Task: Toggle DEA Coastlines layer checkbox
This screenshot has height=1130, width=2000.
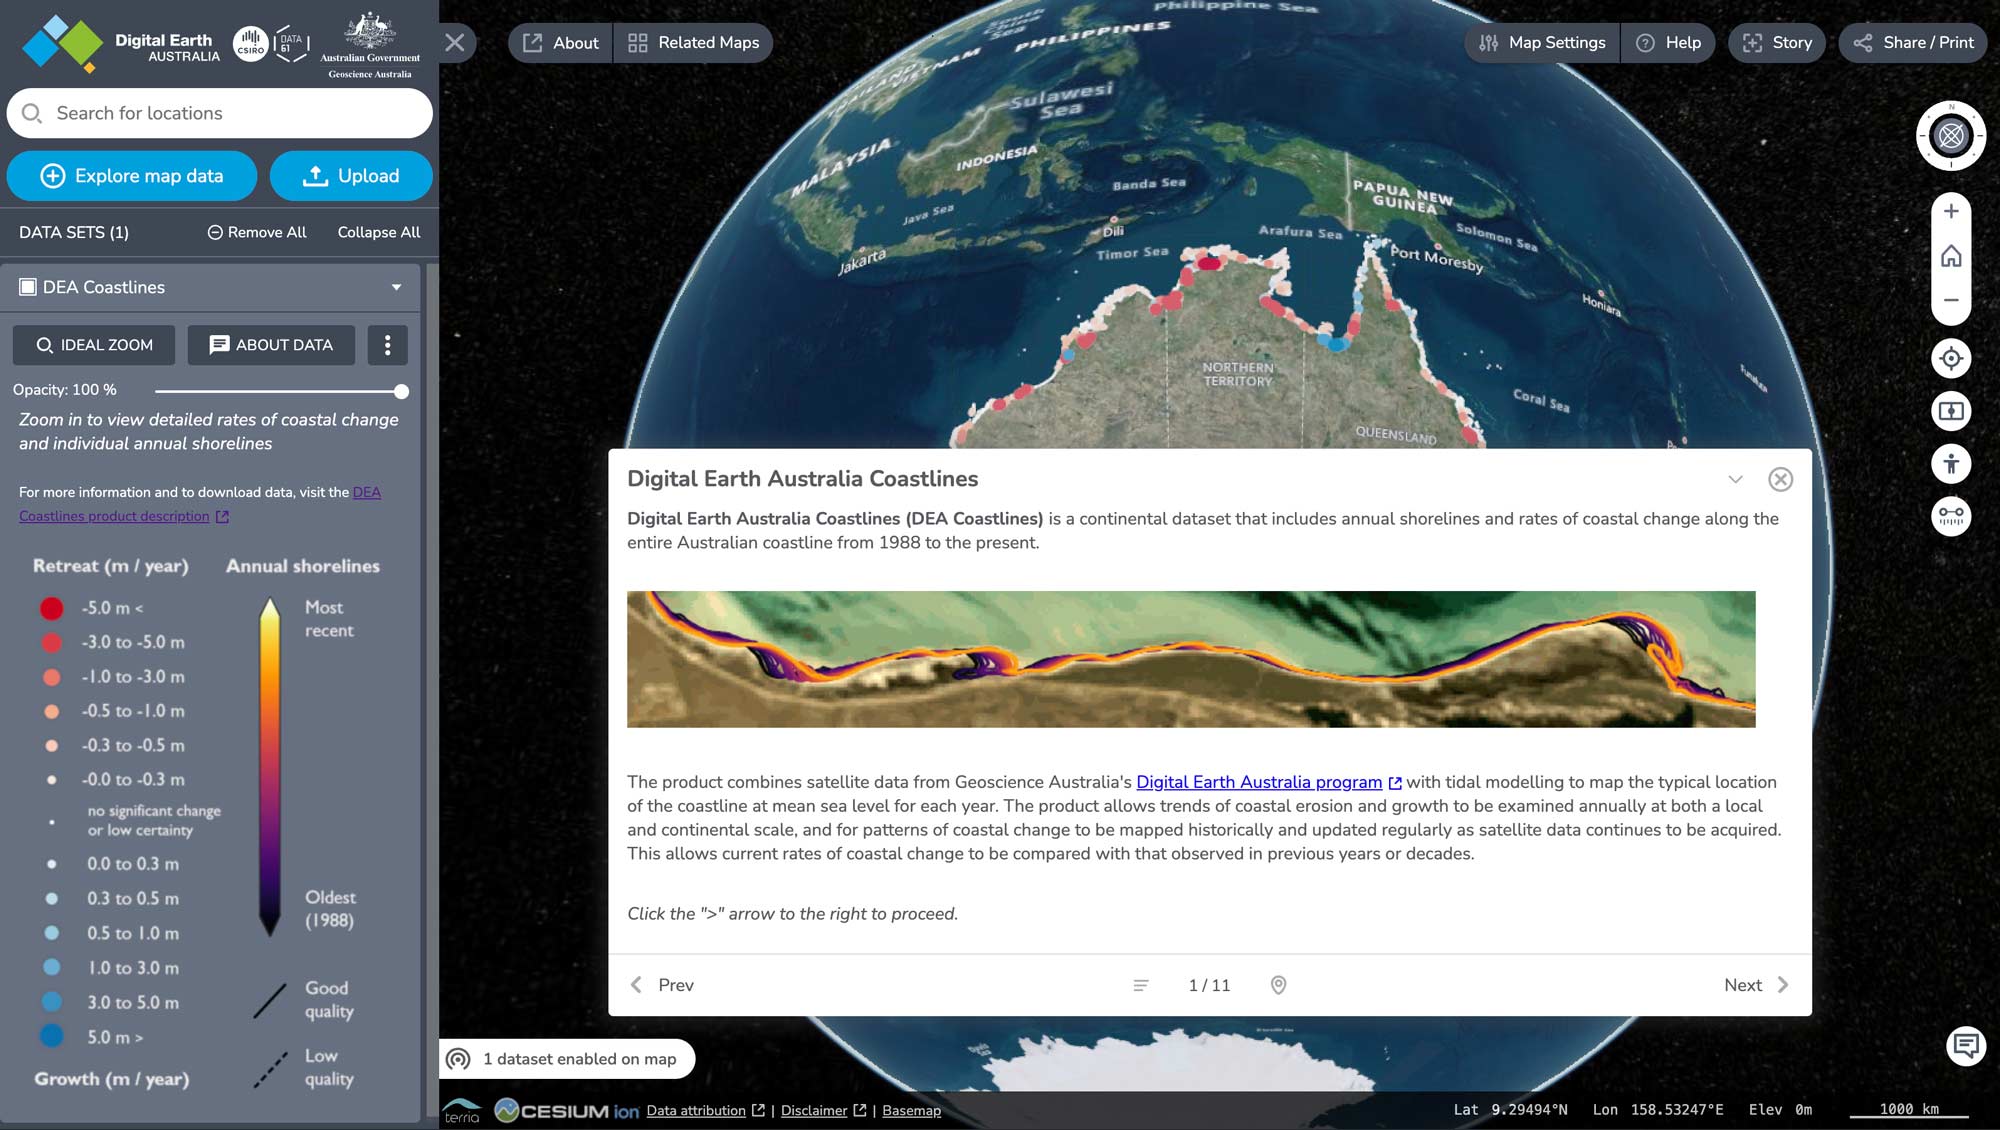Action: (28, 287)
